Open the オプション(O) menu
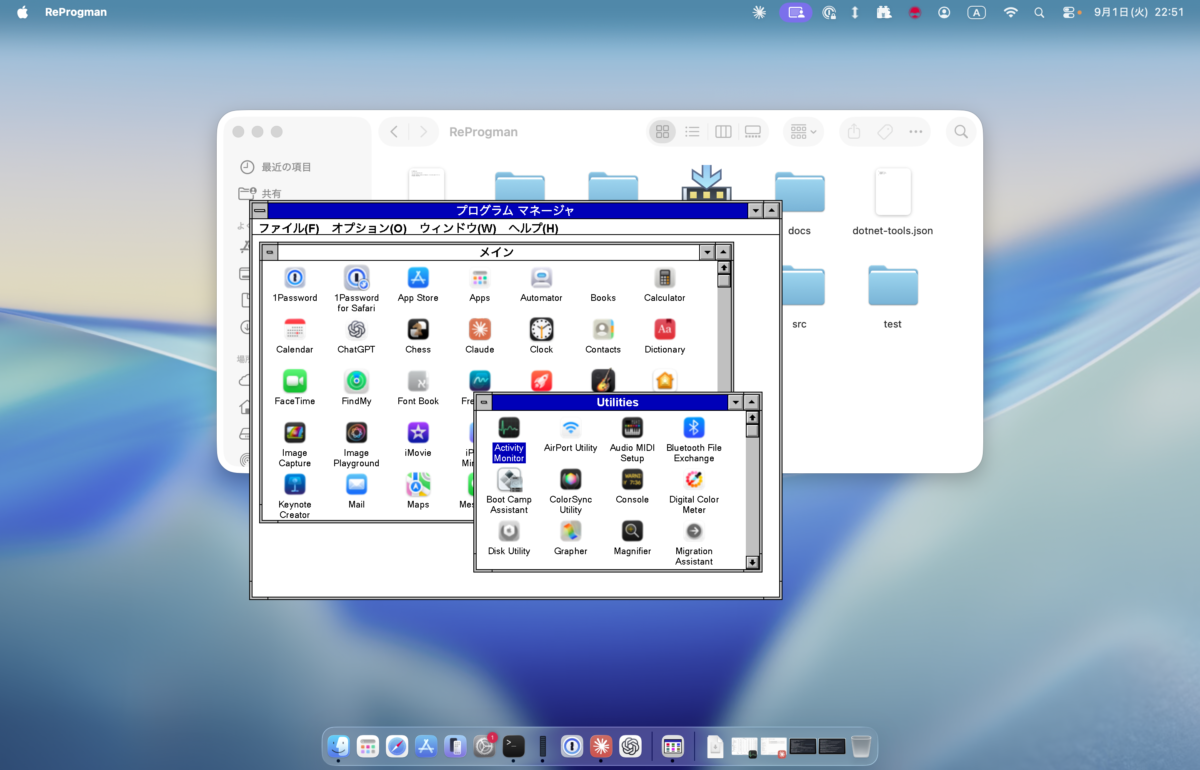The height and width of the screenshot is (770, 1200). coord(369,228)
